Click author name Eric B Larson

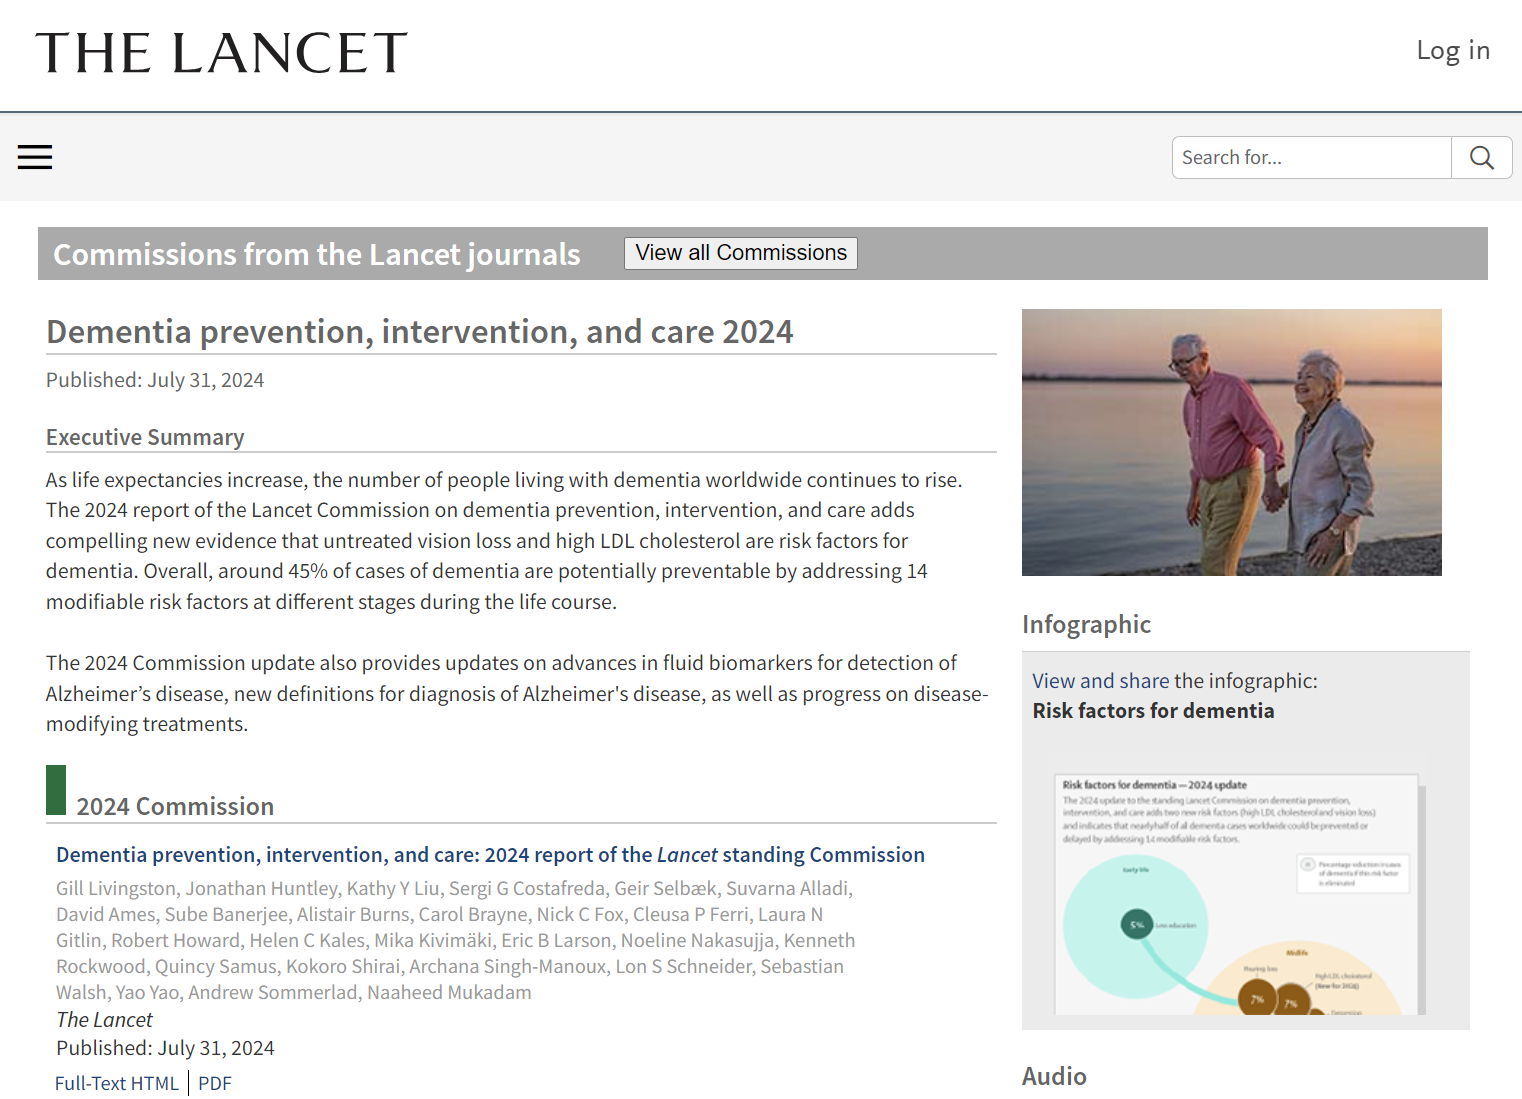click(x=555, y=940)
